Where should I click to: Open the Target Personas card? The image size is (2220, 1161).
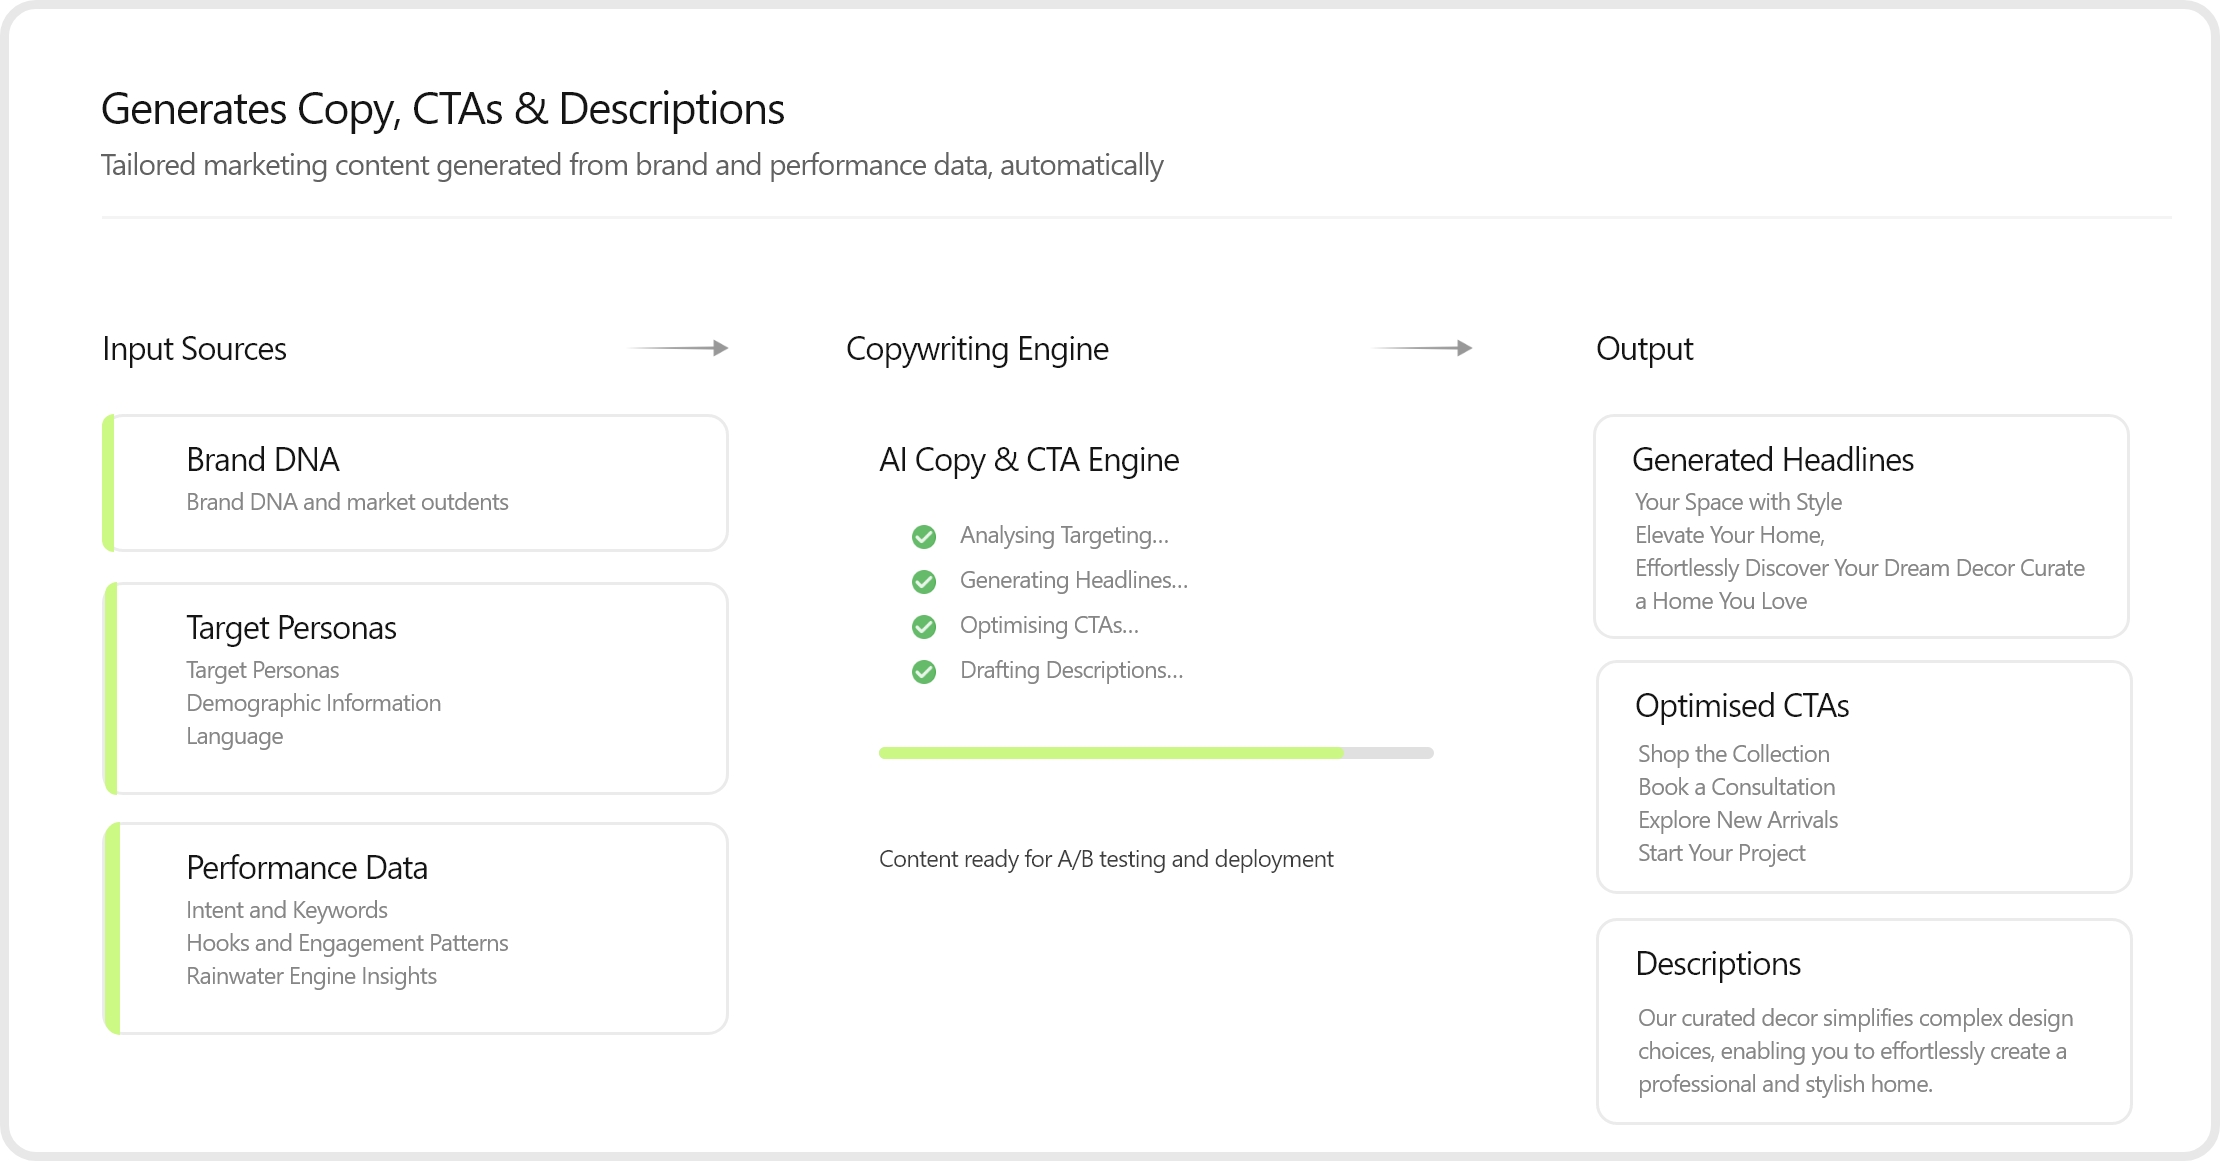[416, 688]
